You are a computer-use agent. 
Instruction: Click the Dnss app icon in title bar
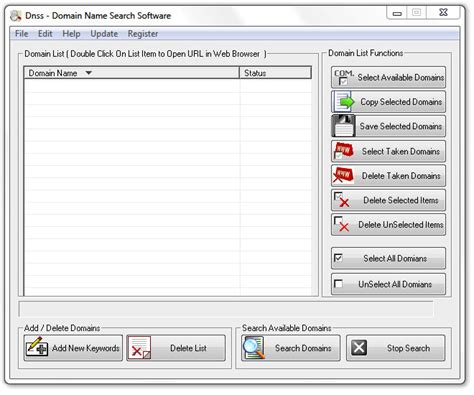coord(15,16)
